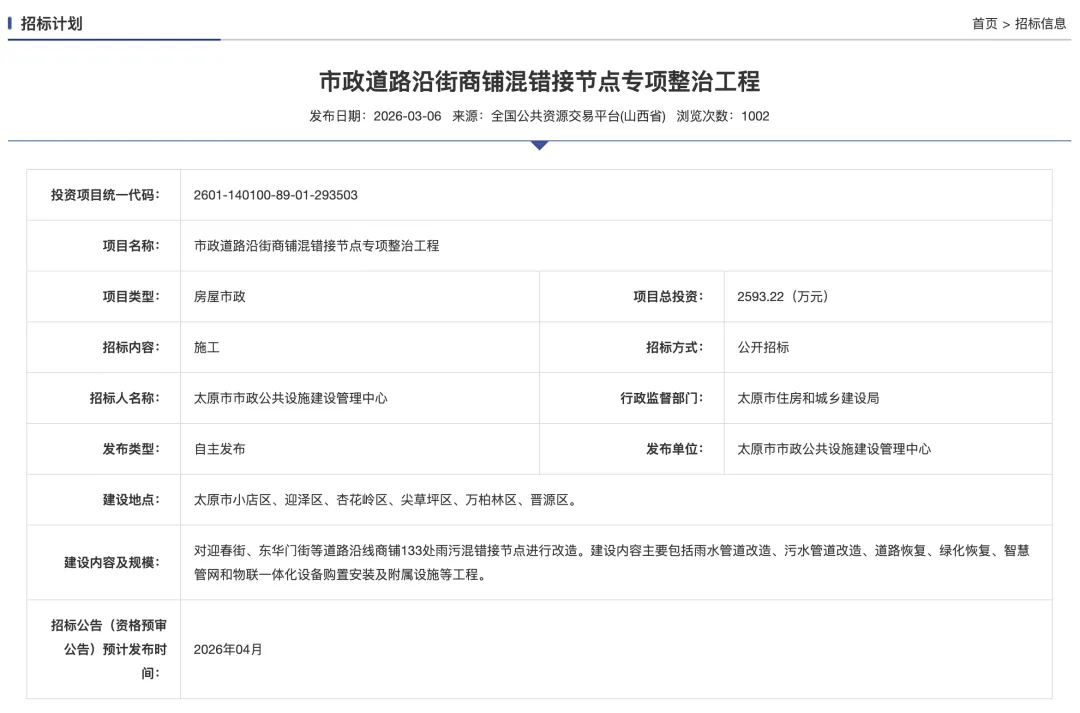The height and width of the screenshot is (713, 1080).
Task: Open the 首页 breadcrumb link
Action: click(x=984, y=24)
